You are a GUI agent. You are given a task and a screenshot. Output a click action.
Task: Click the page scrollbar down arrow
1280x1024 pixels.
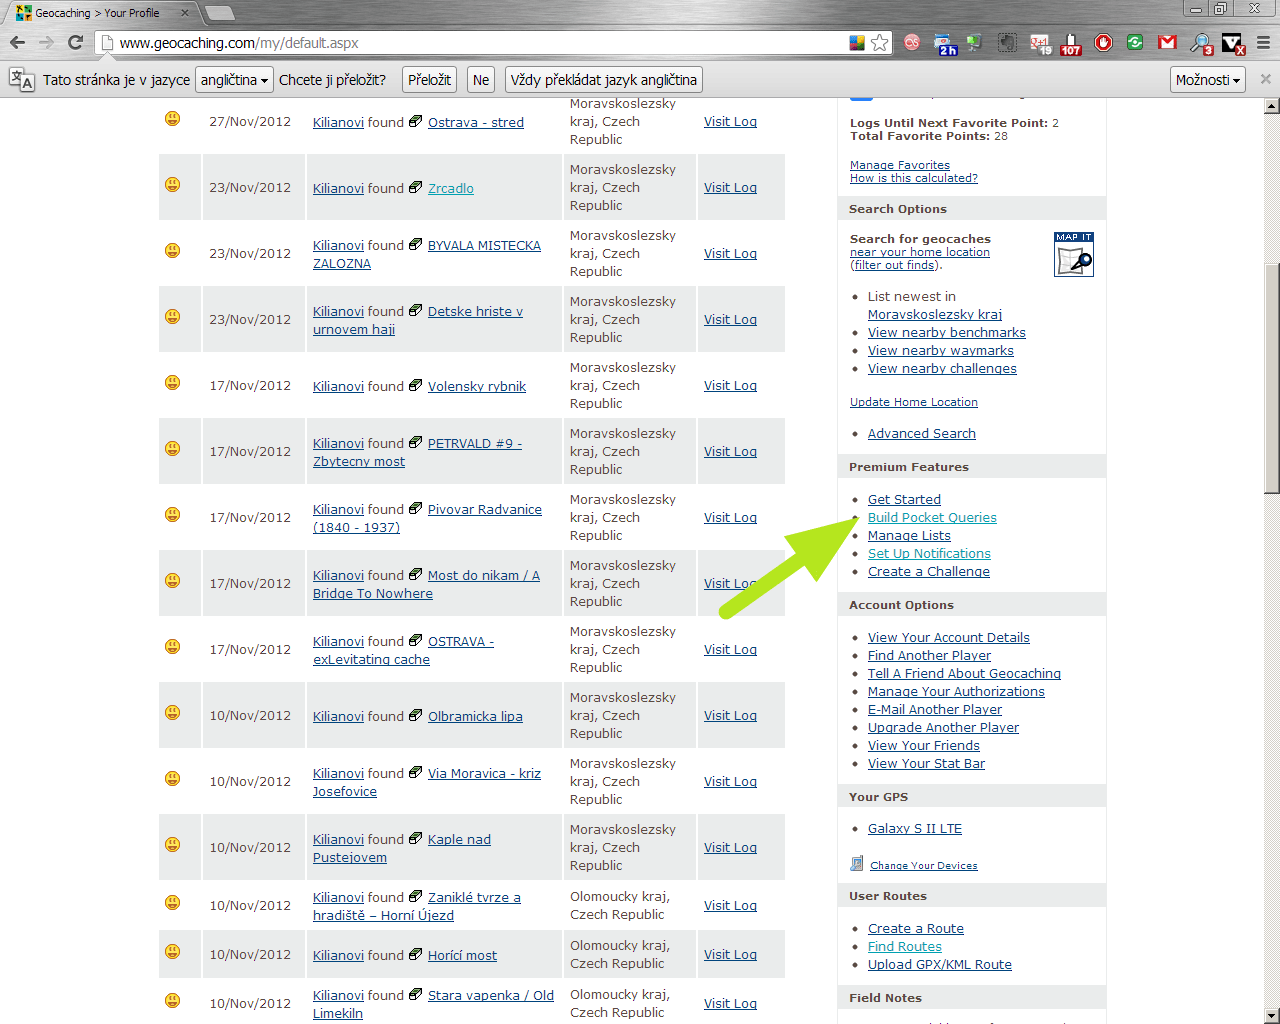coord(1271,1015)
